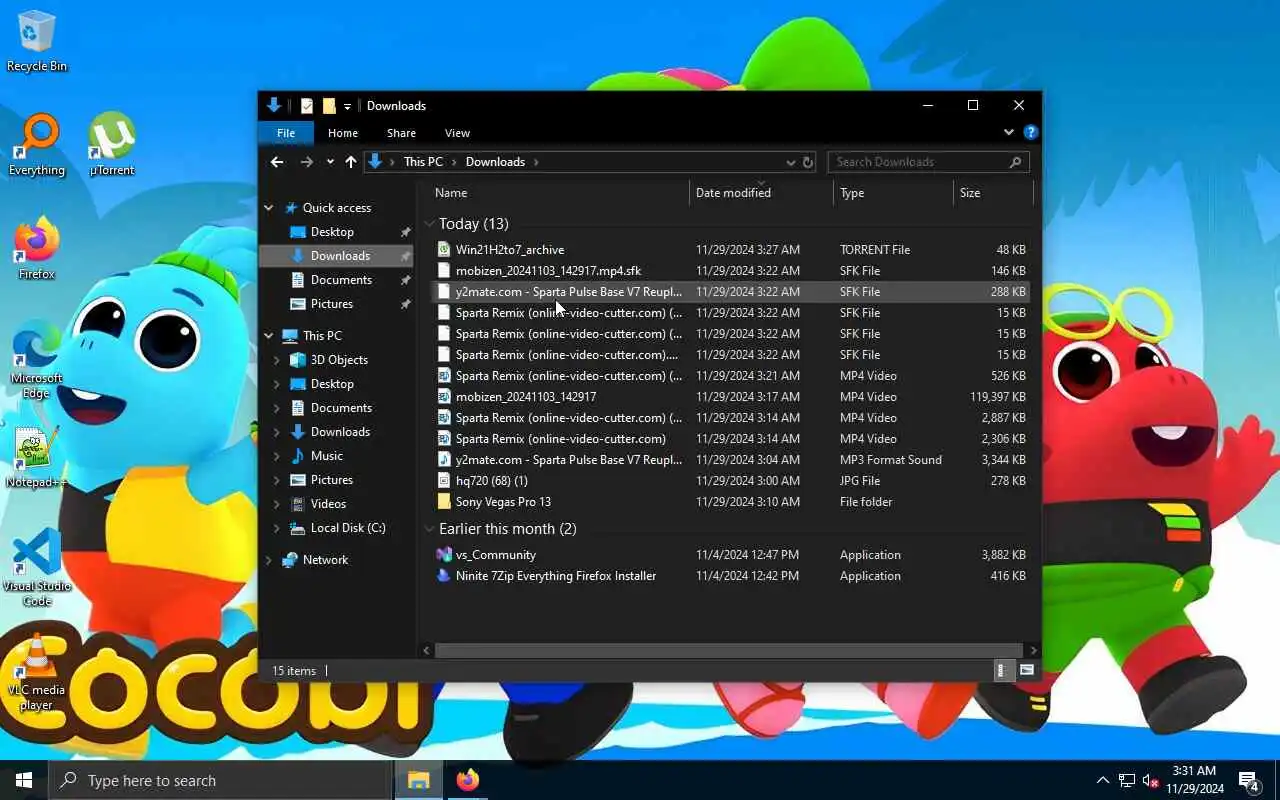Click File Explorer taskbar icon
Image resolution: width=1280 pixels, height=800 pixels.
pos(419,780)
